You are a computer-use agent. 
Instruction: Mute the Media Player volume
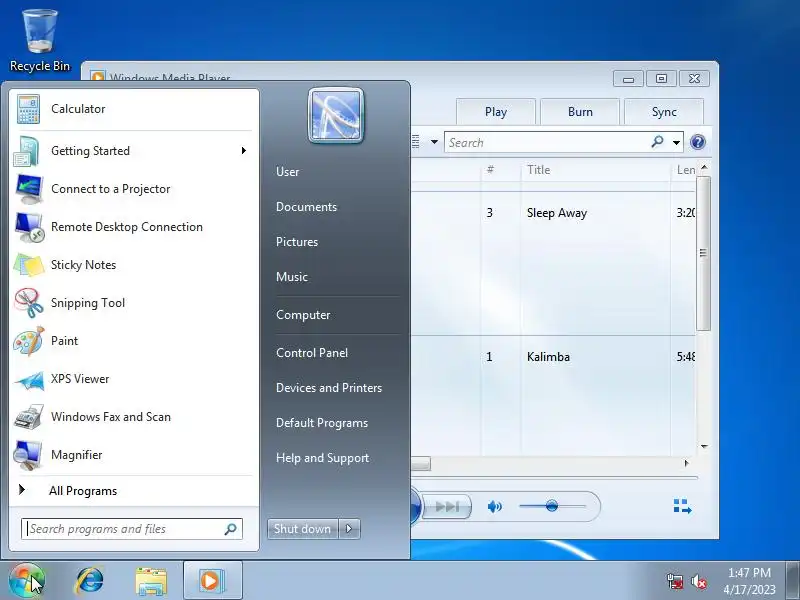495,507
